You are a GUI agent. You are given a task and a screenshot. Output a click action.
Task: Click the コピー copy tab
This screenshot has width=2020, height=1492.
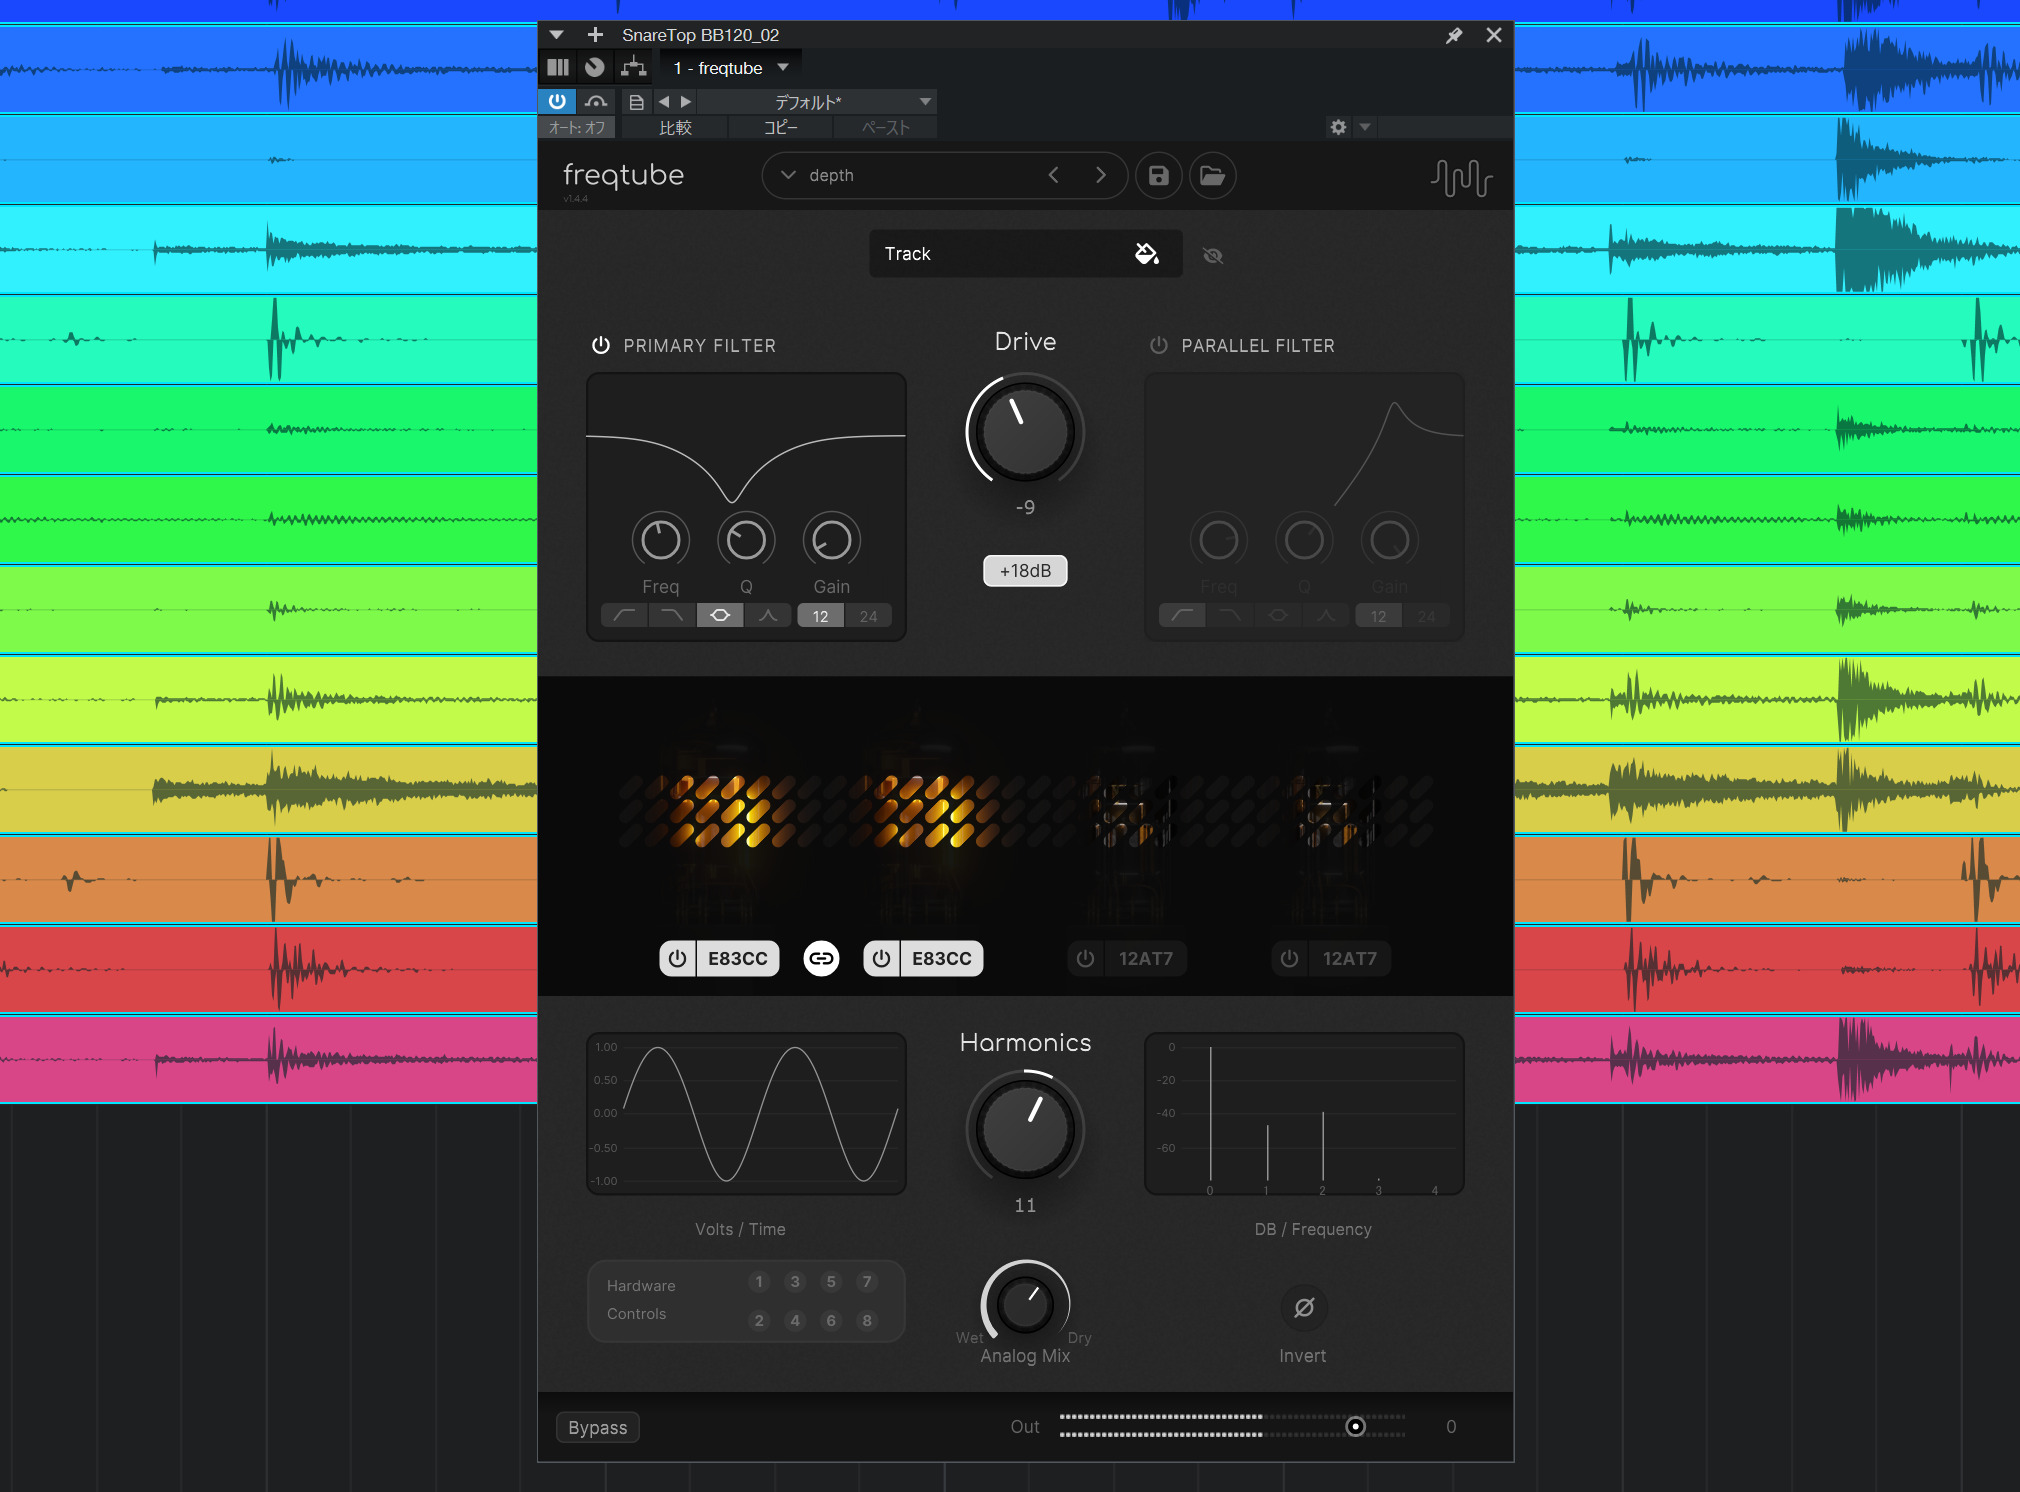coord(780,128)
